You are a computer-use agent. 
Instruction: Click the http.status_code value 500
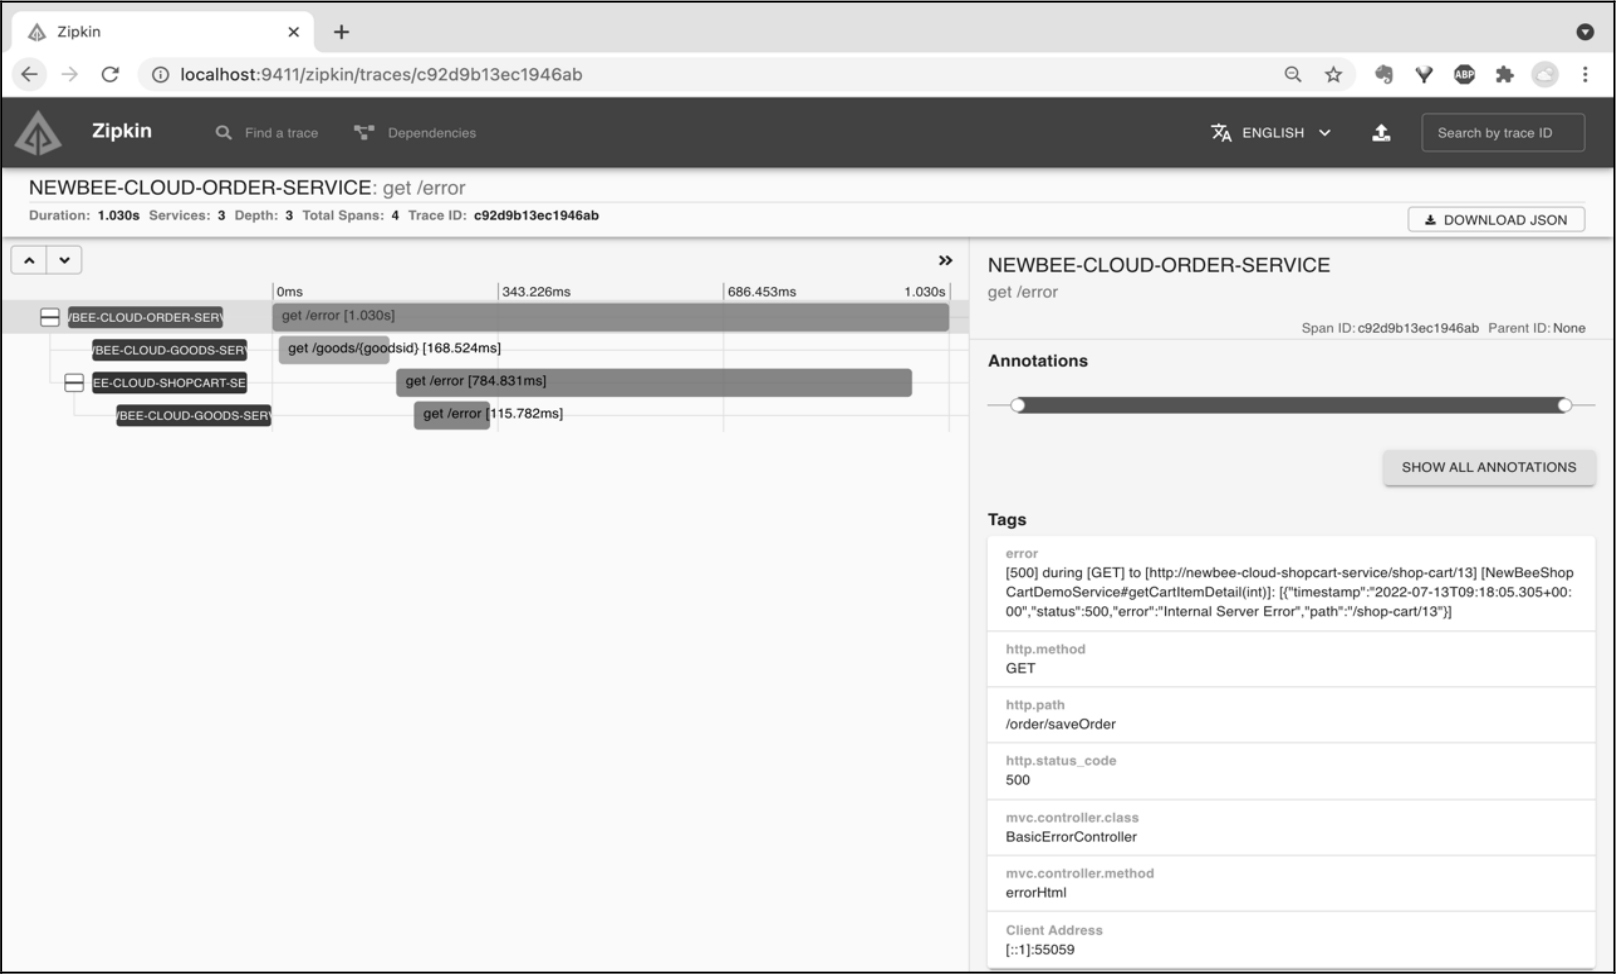point(1017,780)
